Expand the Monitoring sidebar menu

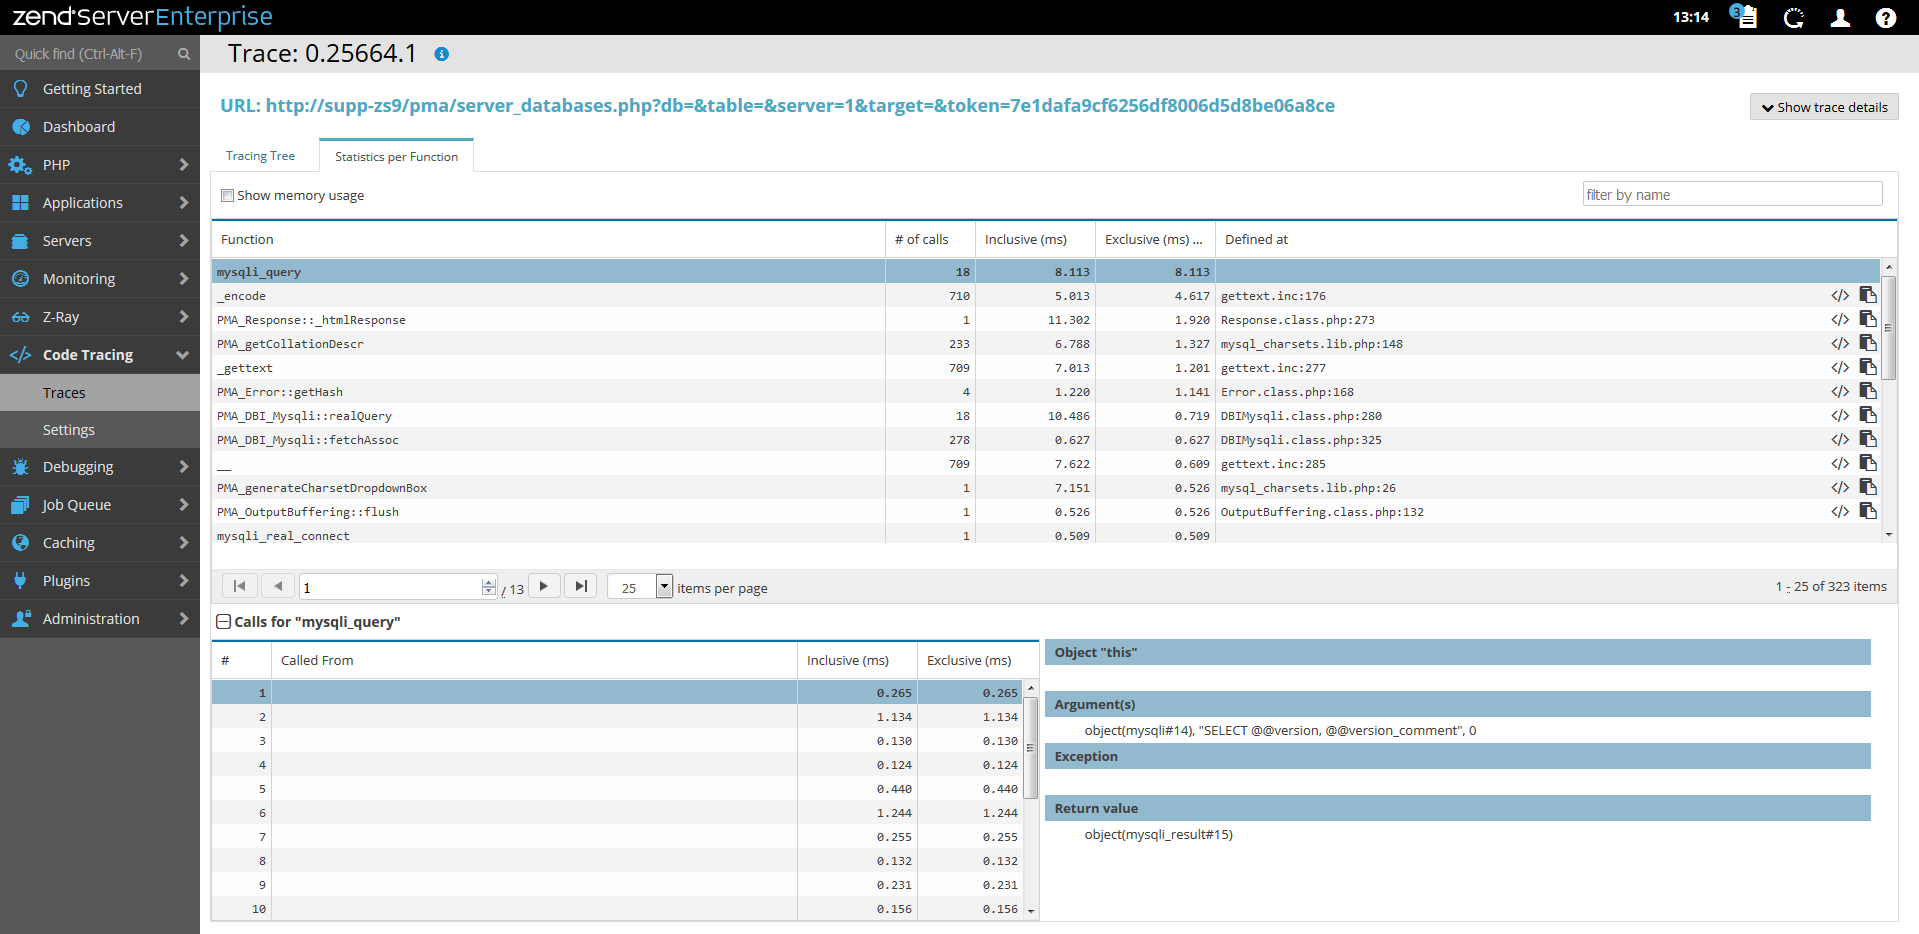click(100, 279)
